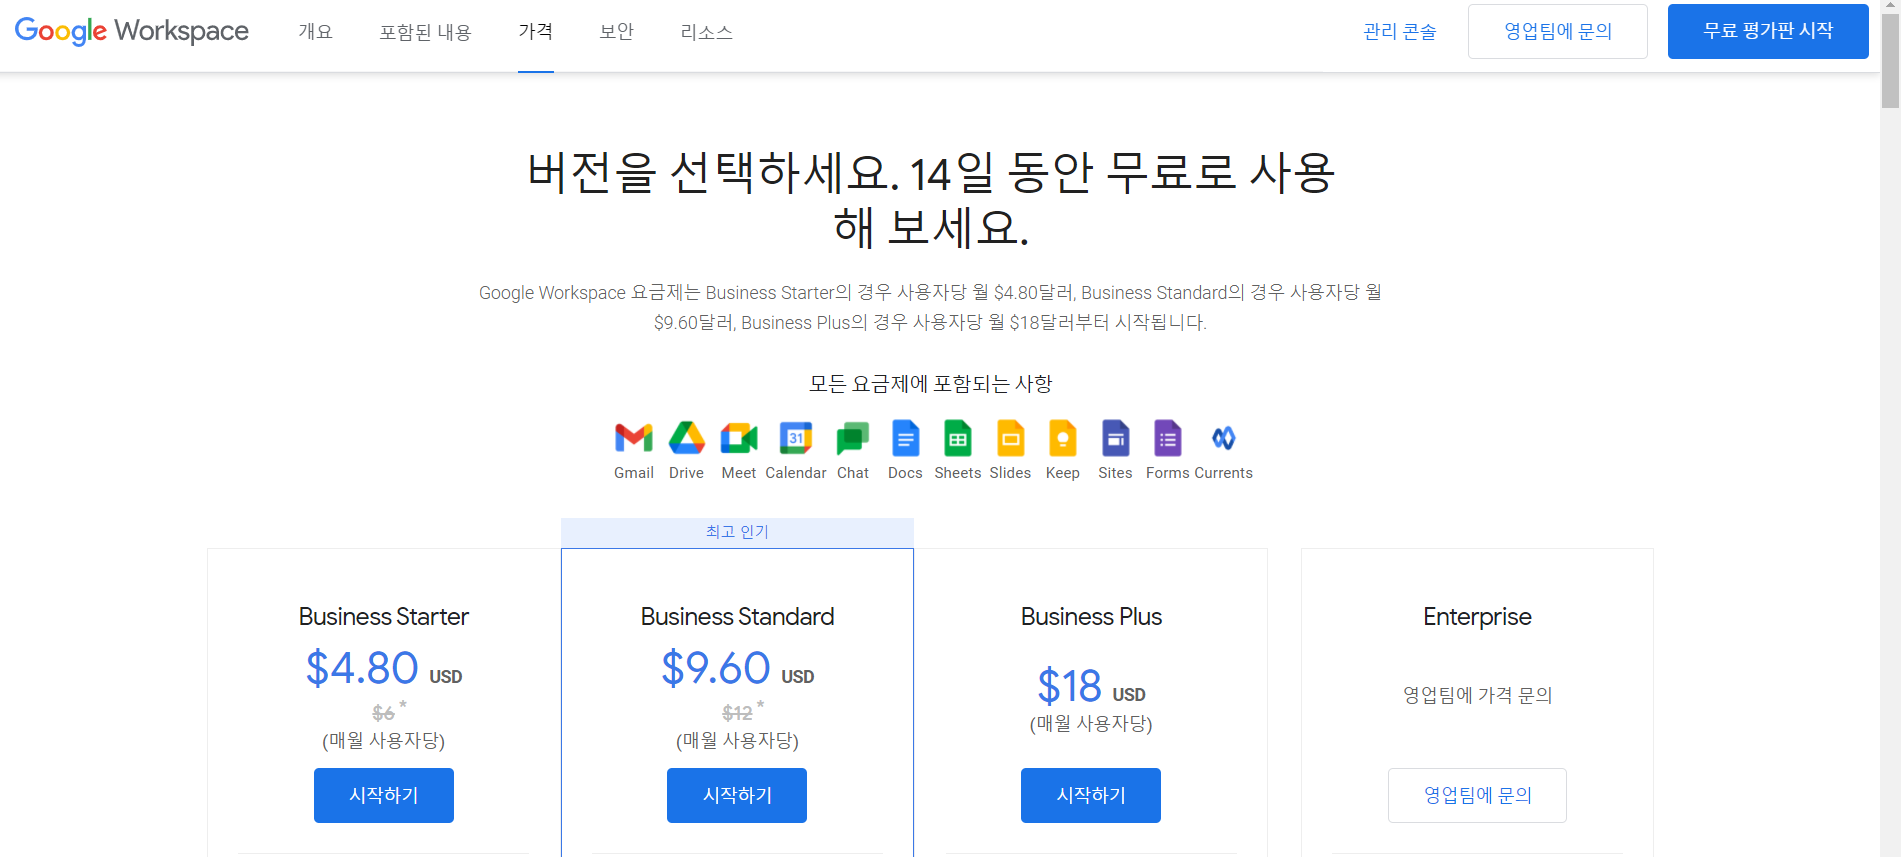Click the 영업팀에 가격 문의 text
Screen dimensions: 1901x857
click(x=1477, y=695)
